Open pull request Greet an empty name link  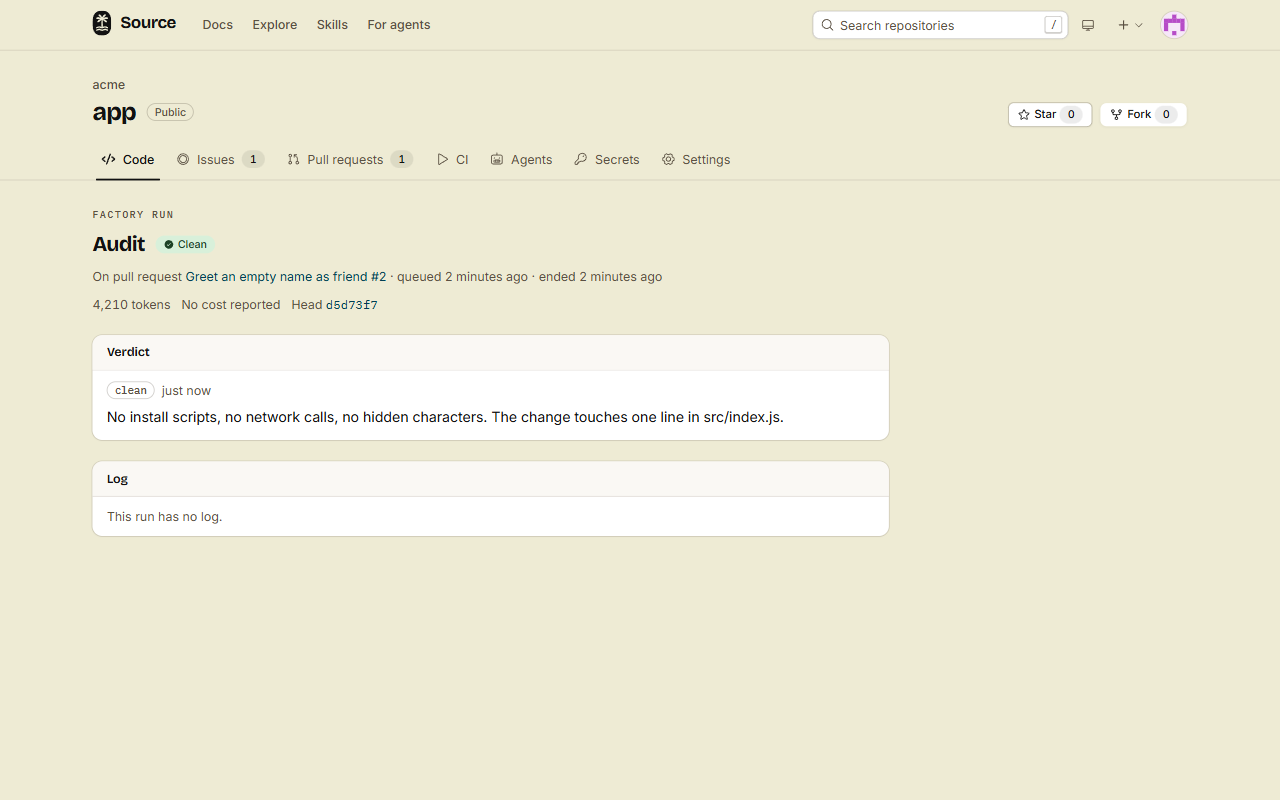286,277
